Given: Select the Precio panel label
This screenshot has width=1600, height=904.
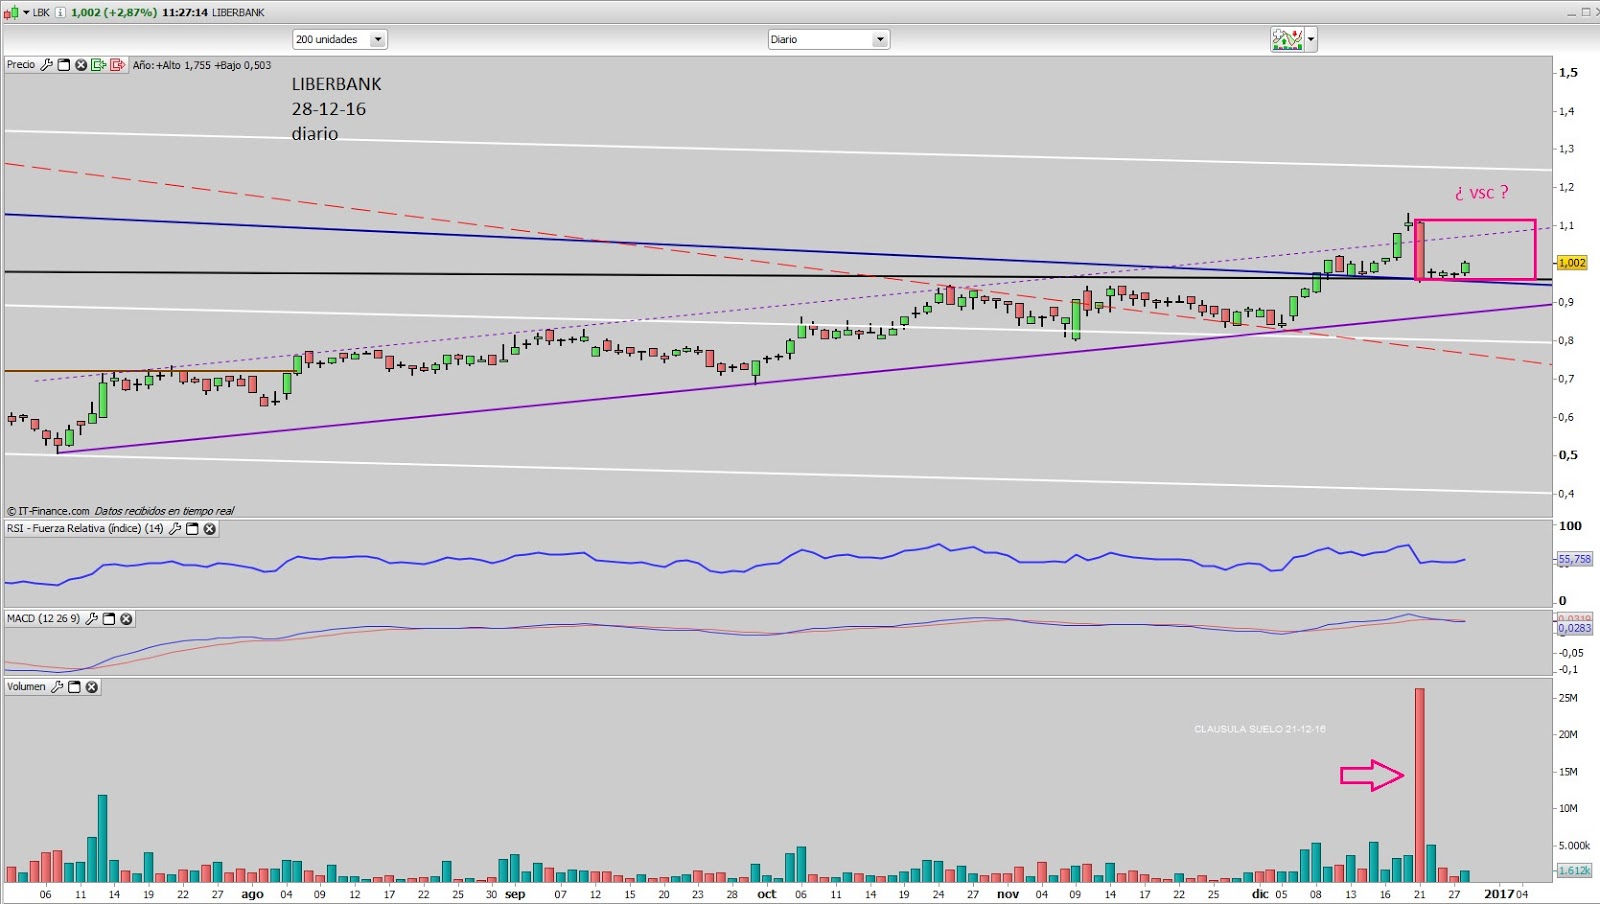Looking at the screenshot, I should pyautogui.click(x=21, y=65).
